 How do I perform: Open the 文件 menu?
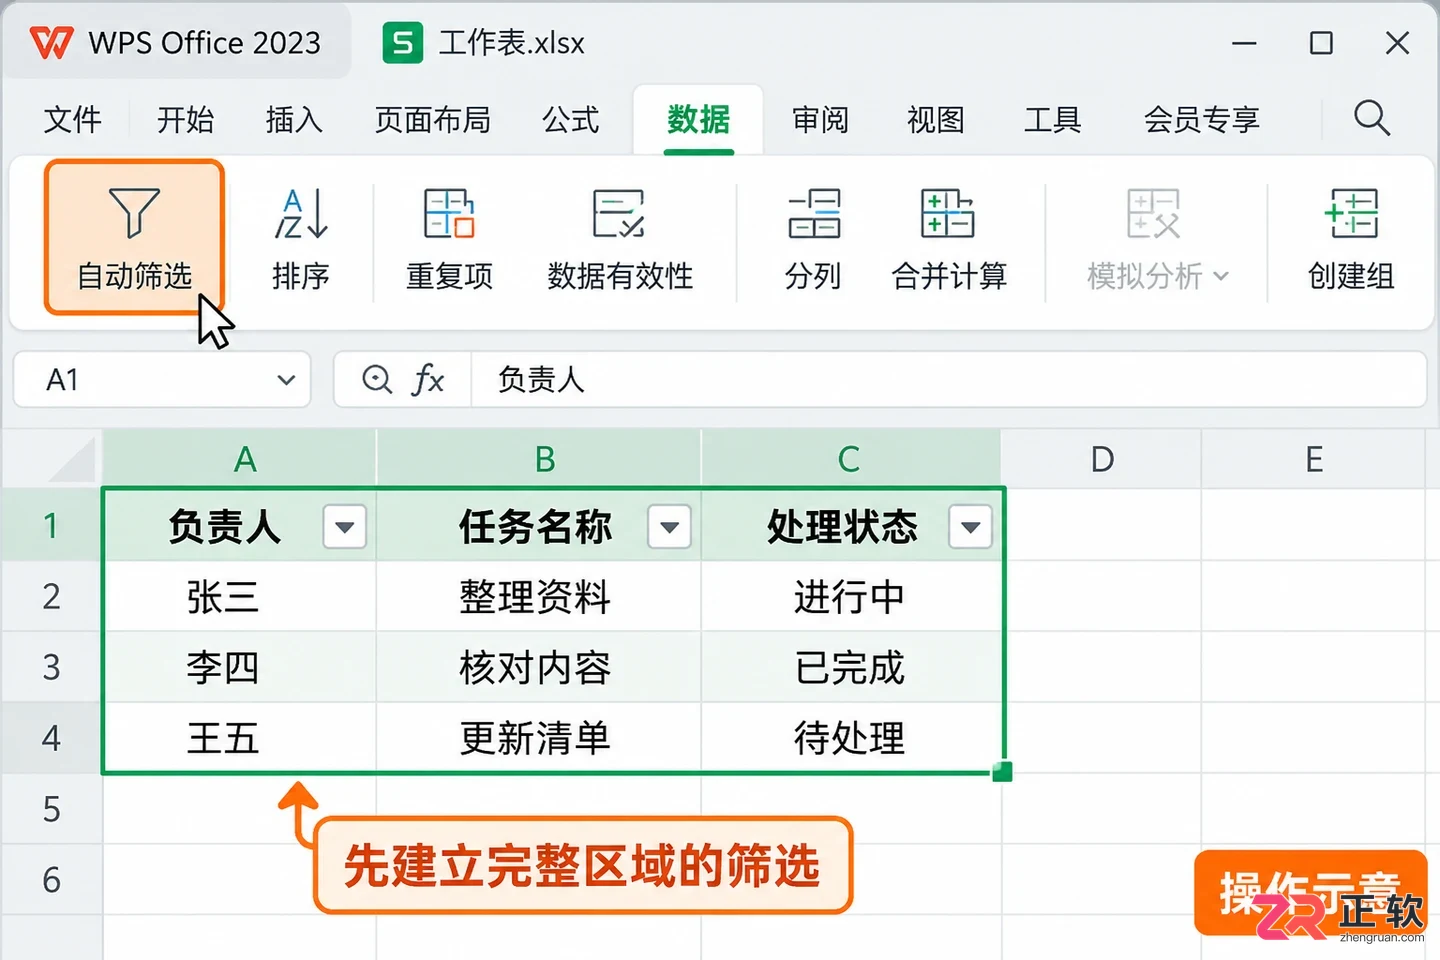click(73, 120)
